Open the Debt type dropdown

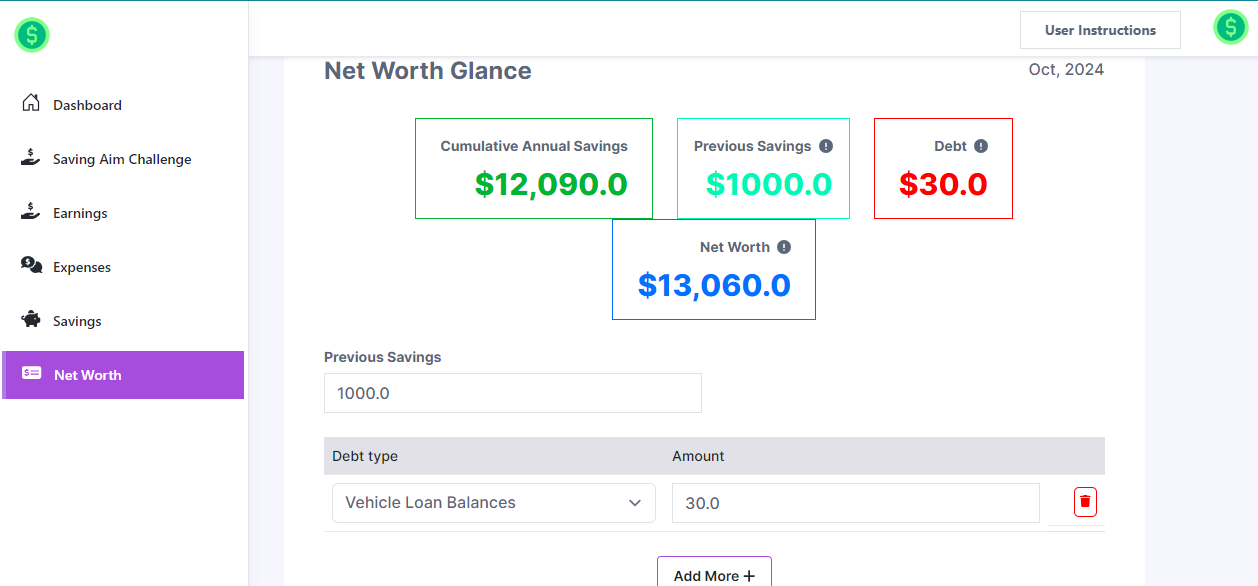493,503
